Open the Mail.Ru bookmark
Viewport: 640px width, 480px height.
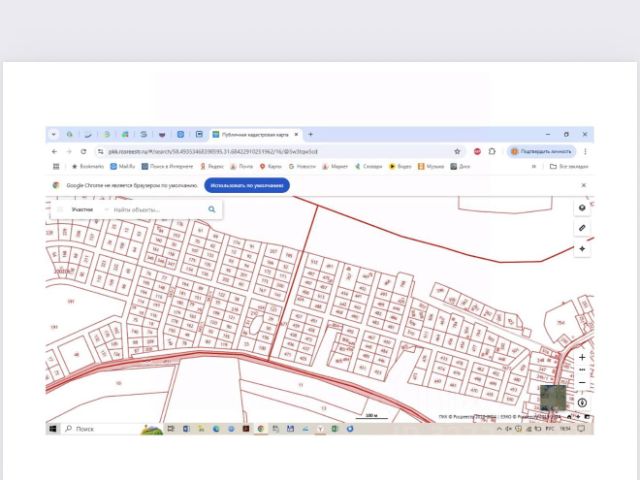coord(123,166)
